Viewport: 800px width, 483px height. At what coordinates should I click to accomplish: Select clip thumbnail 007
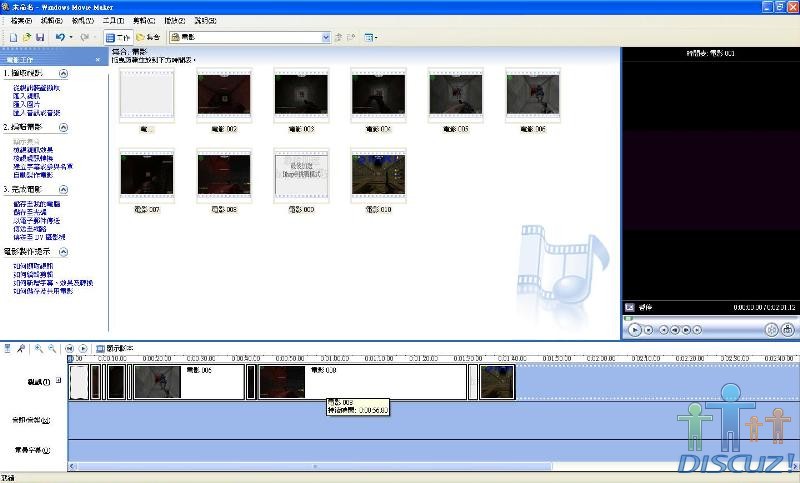[147, 175]
